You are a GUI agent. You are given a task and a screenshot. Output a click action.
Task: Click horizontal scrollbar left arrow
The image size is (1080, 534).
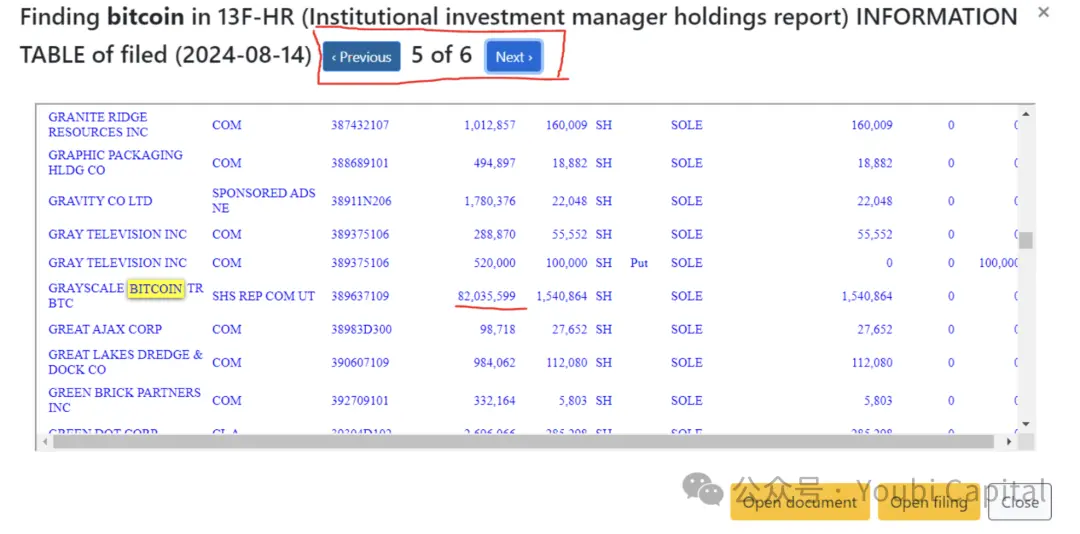point(44,441)
